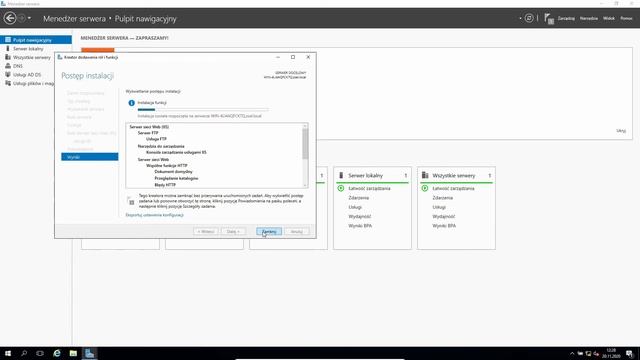
Task: Select the Wyniki step in the wizard
Action: pyautogui.click(x=90, y=157)
